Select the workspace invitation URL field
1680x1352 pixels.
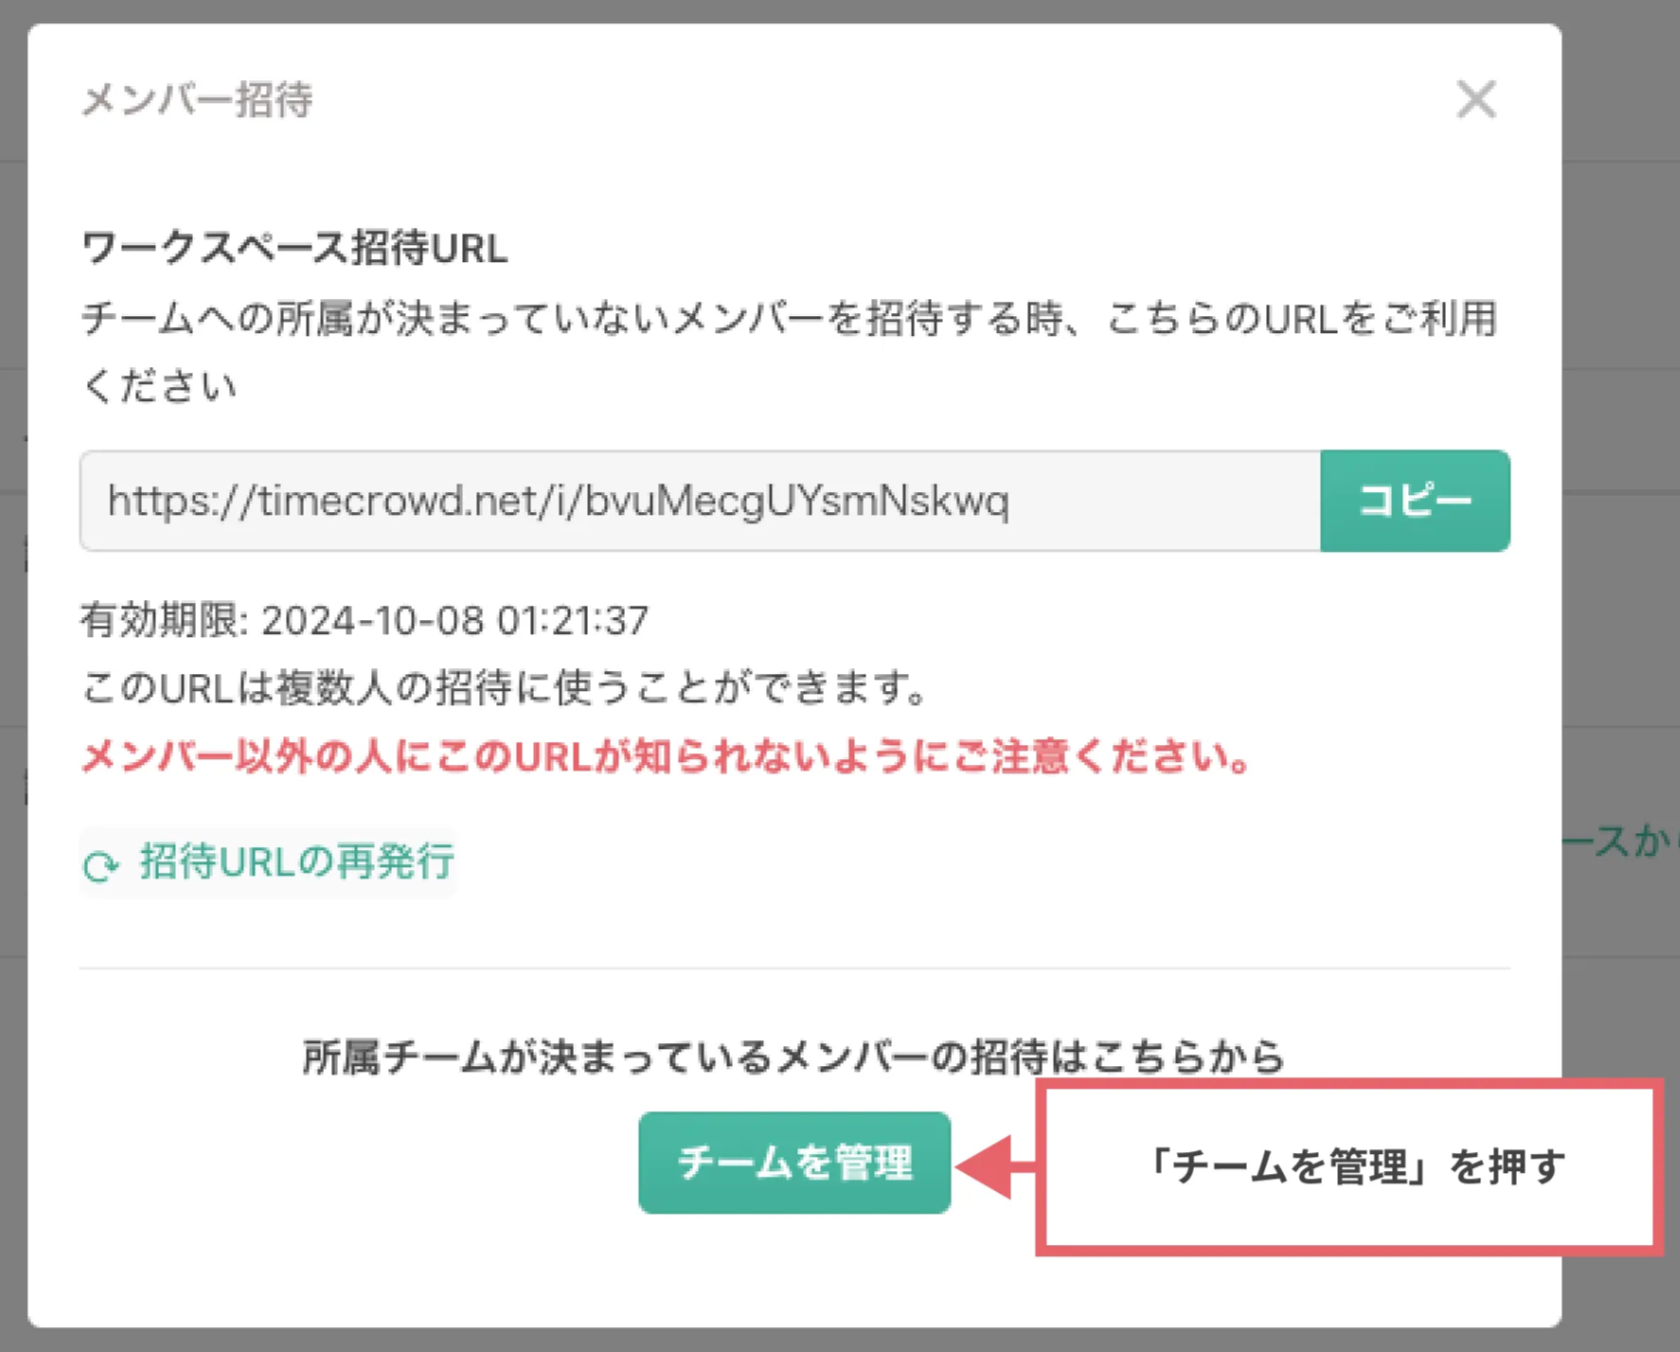click(700, 501)
